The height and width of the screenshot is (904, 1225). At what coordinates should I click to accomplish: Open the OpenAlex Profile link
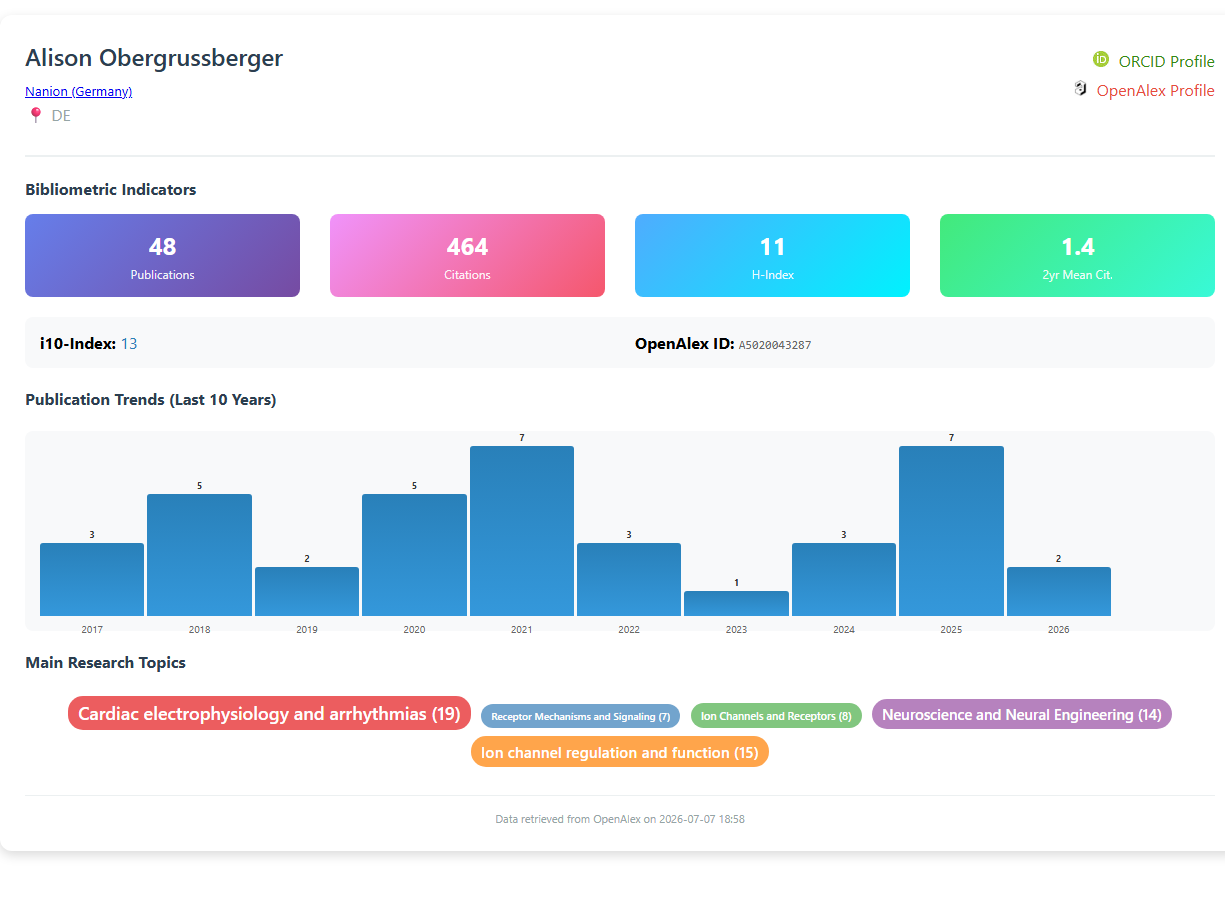click(x=1155, y=90)
